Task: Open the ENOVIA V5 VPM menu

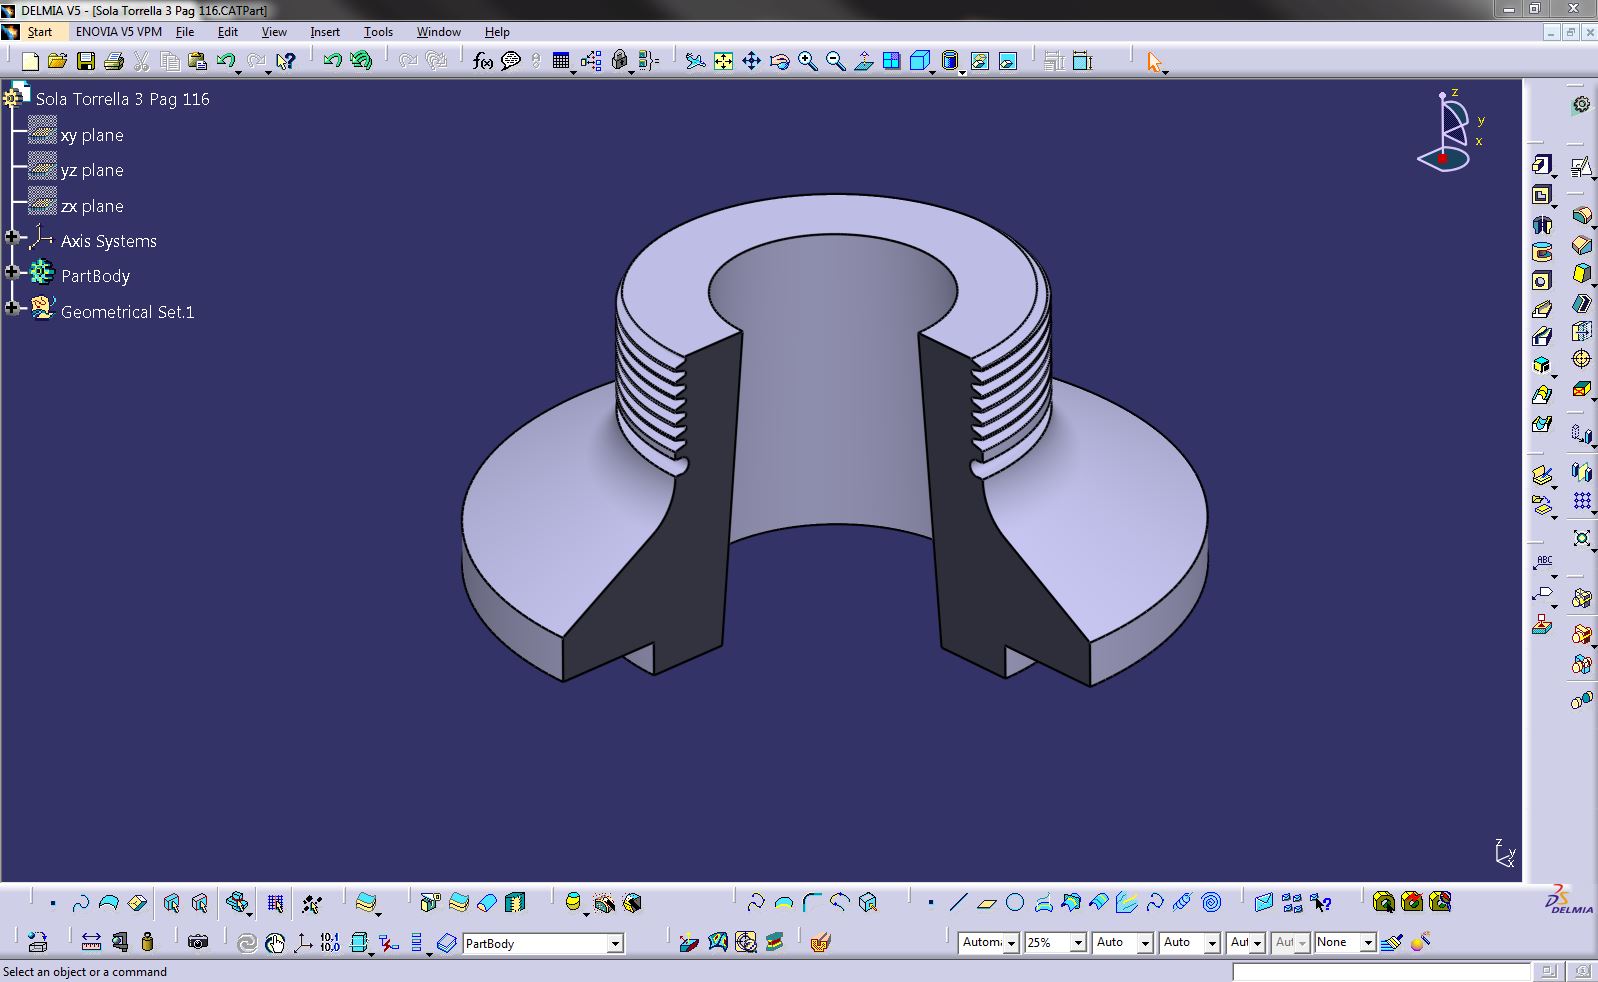Action: (118, 32)
